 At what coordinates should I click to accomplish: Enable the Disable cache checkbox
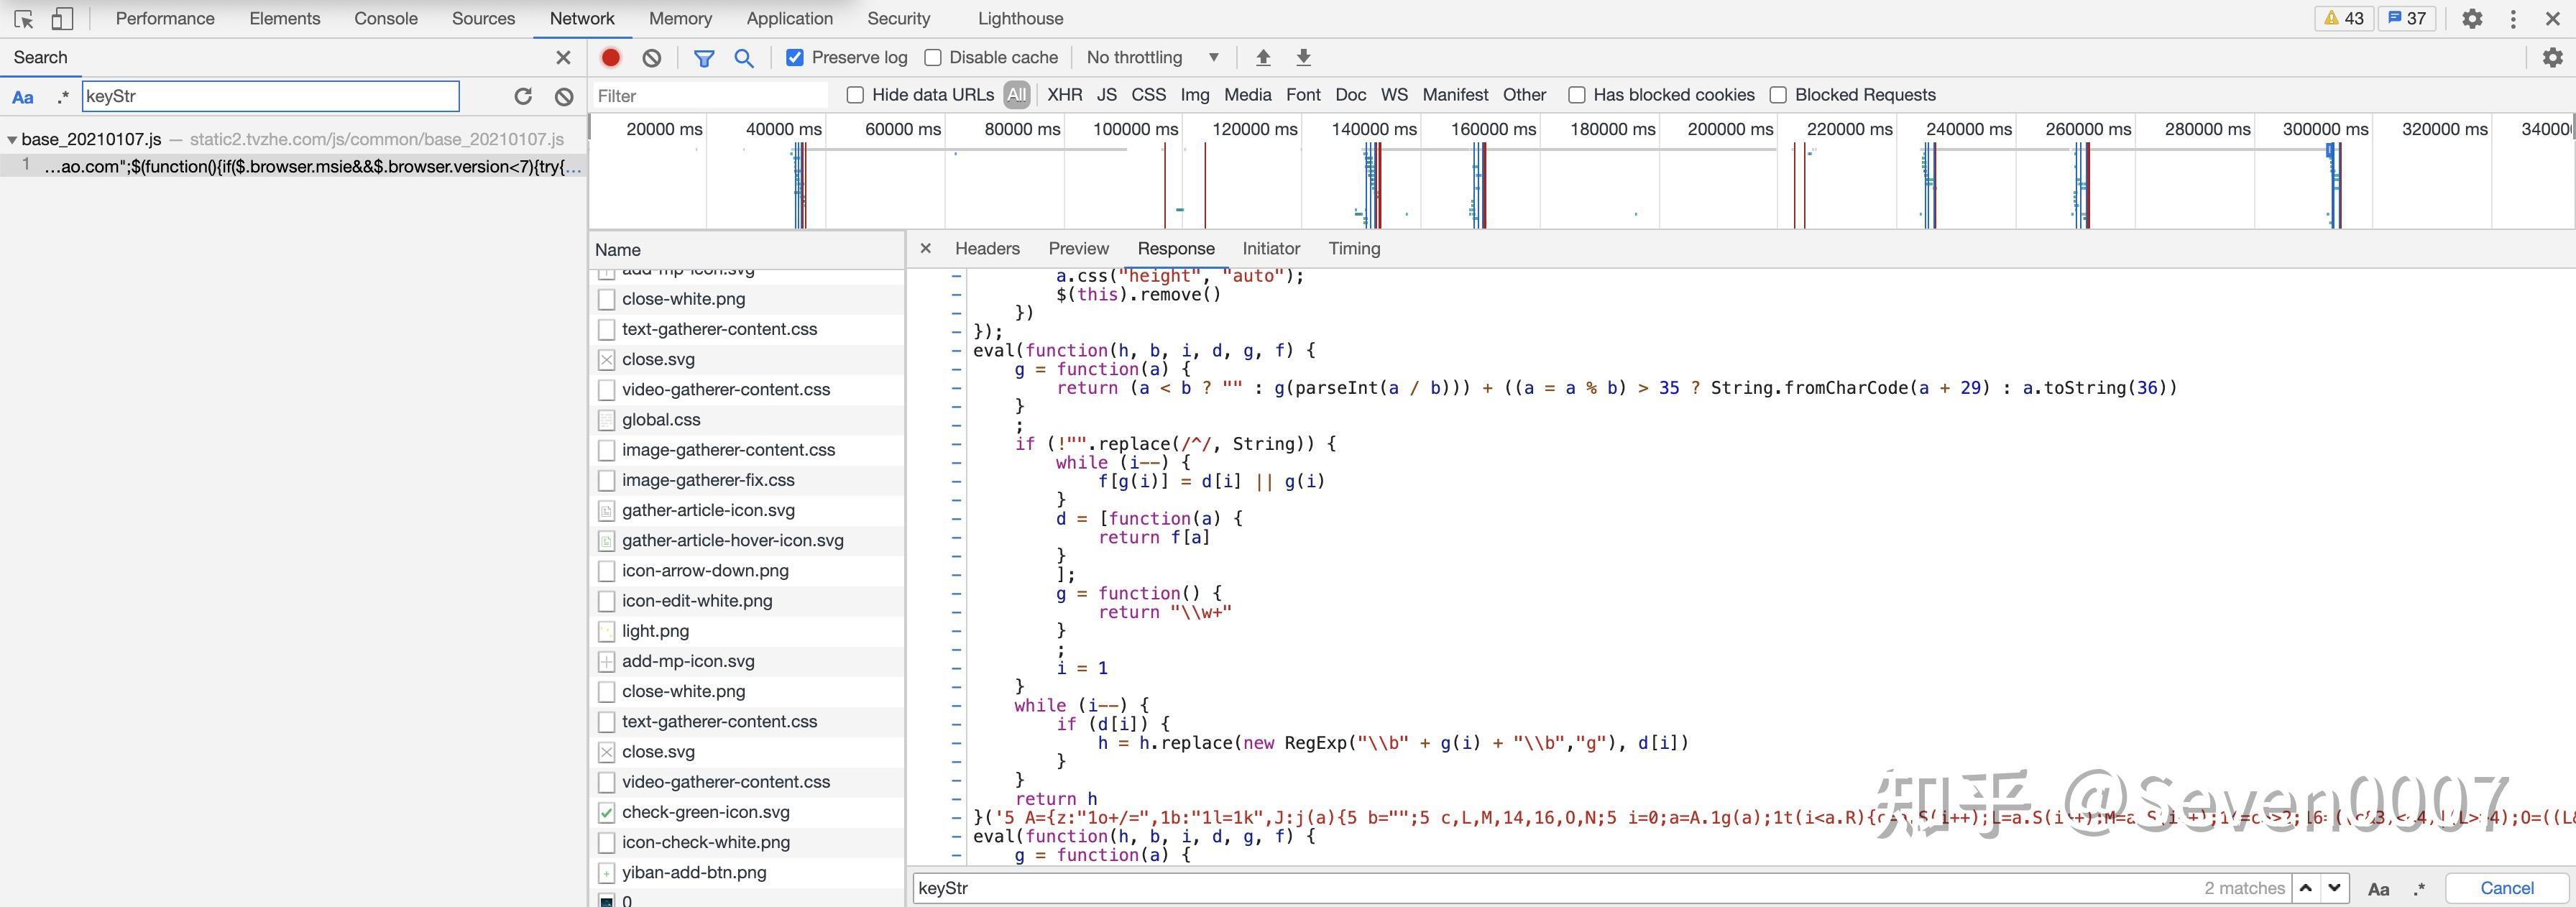tap(933, 58)
